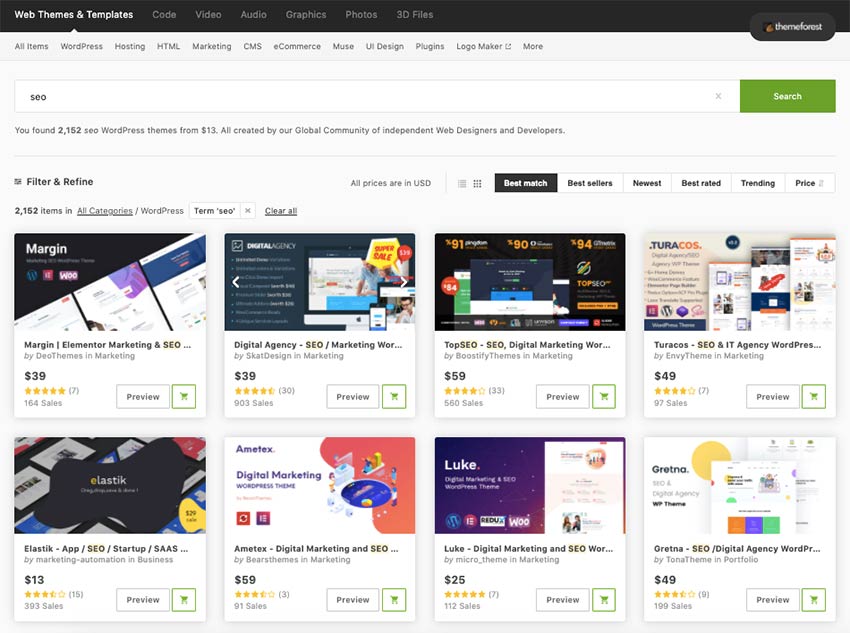Preview the Ametex theme
Screen dimensions: 850x633
click(x=353, y=600)
